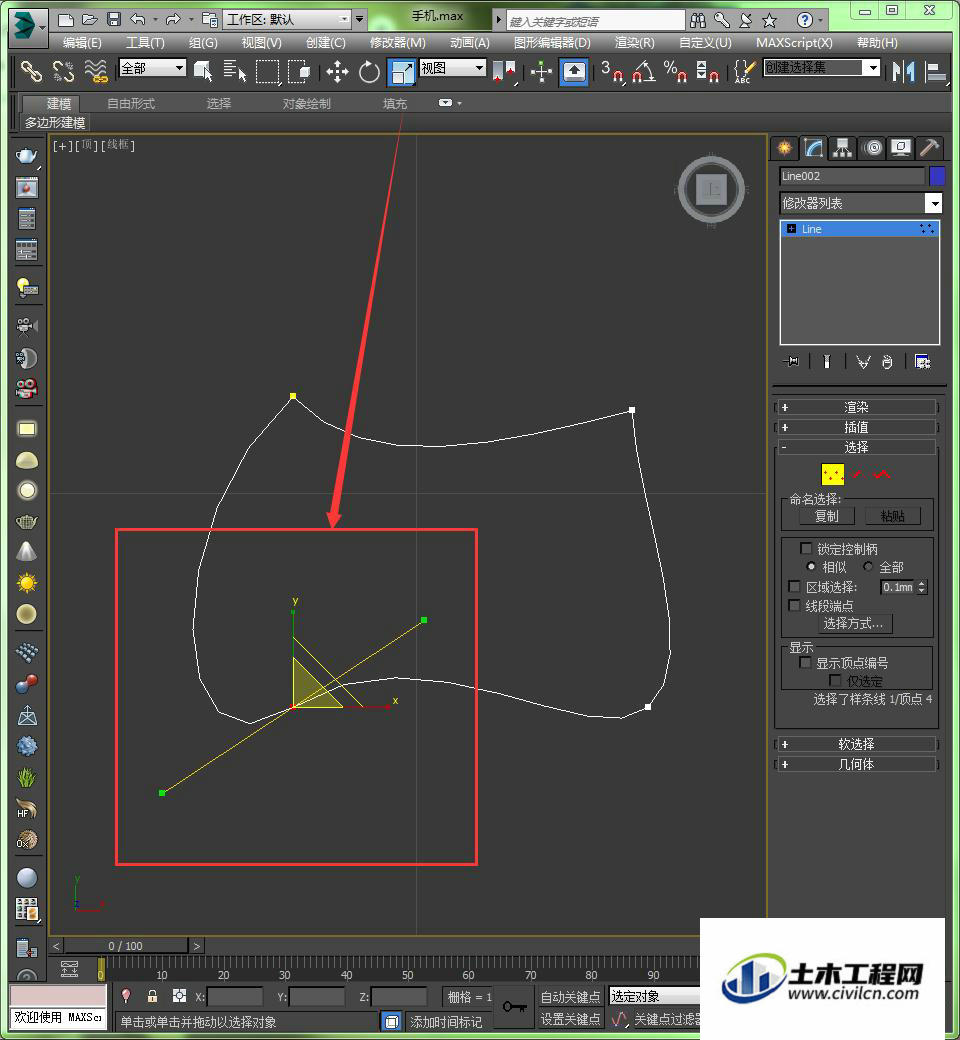Click the 复制 button
Viewport: 960px width, 1040px height.
(x=826, y=516)
